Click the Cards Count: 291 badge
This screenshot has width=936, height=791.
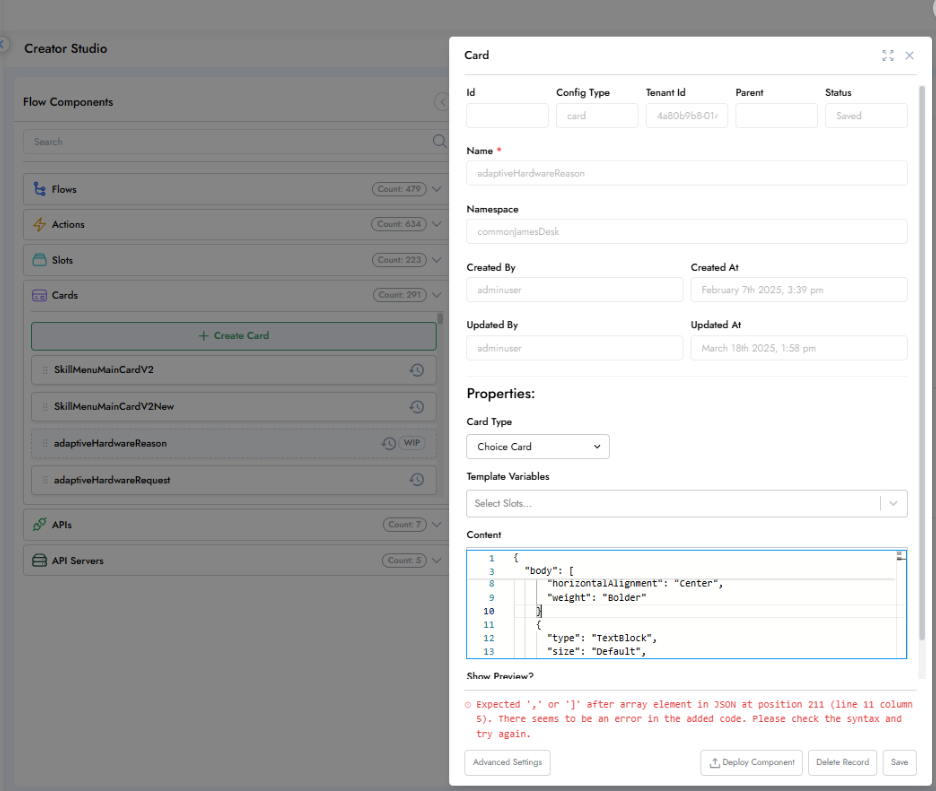tap(400, 295)
